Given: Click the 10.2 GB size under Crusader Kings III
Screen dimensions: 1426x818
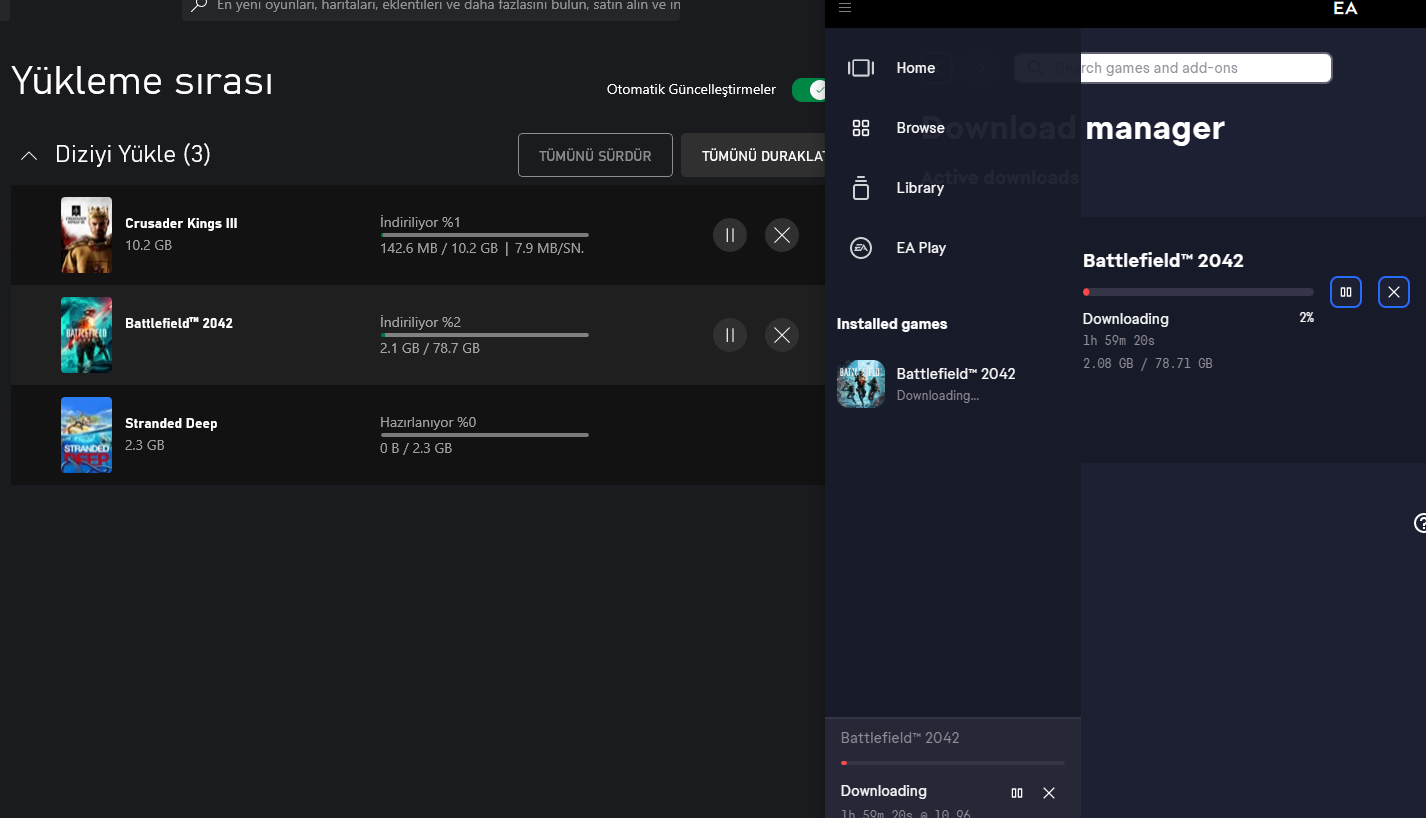Looking at the screenshot, I should 149,245.
